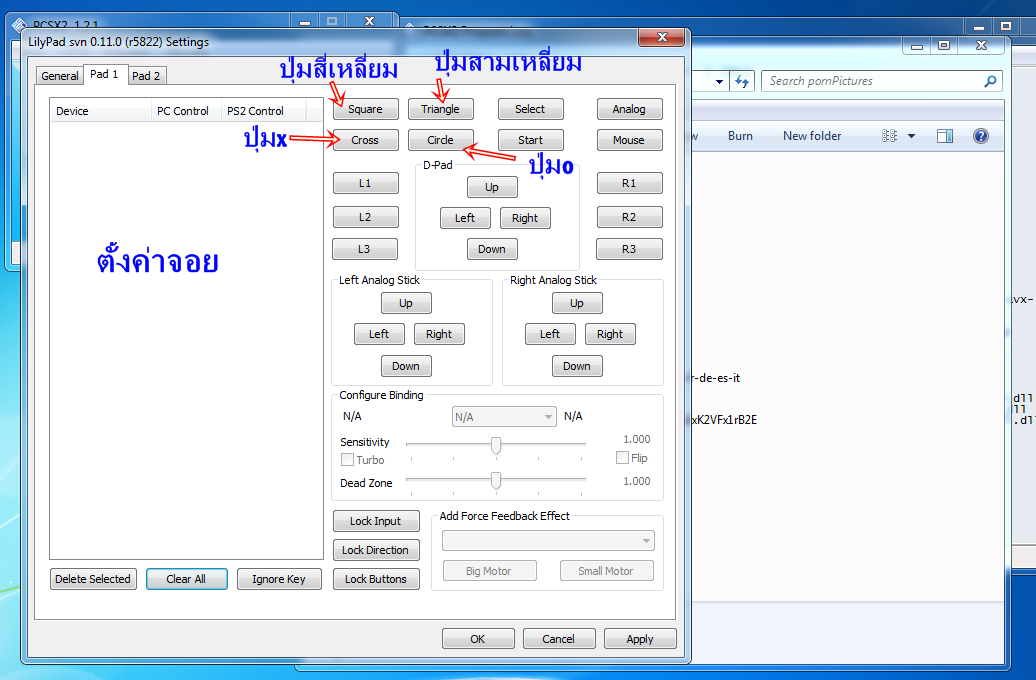Click Burn in Explorer toolbar
1036x680 pixels.
pos(740,135)
